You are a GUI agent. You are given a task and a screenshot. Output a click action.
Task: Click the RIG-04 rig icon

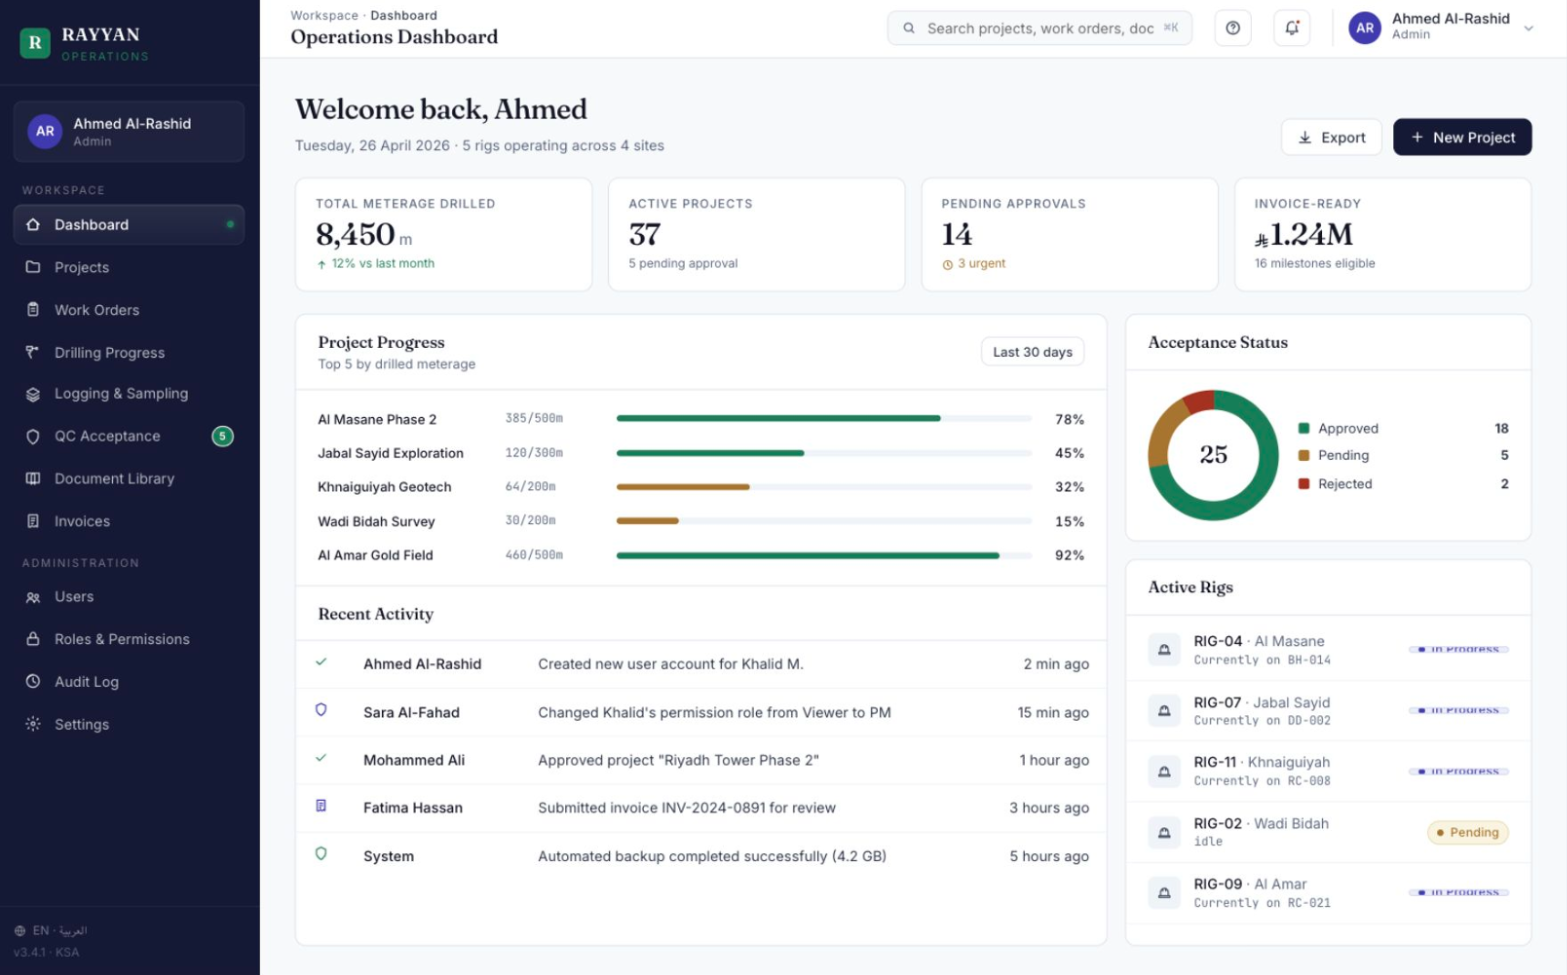(x=1164, y=650)
